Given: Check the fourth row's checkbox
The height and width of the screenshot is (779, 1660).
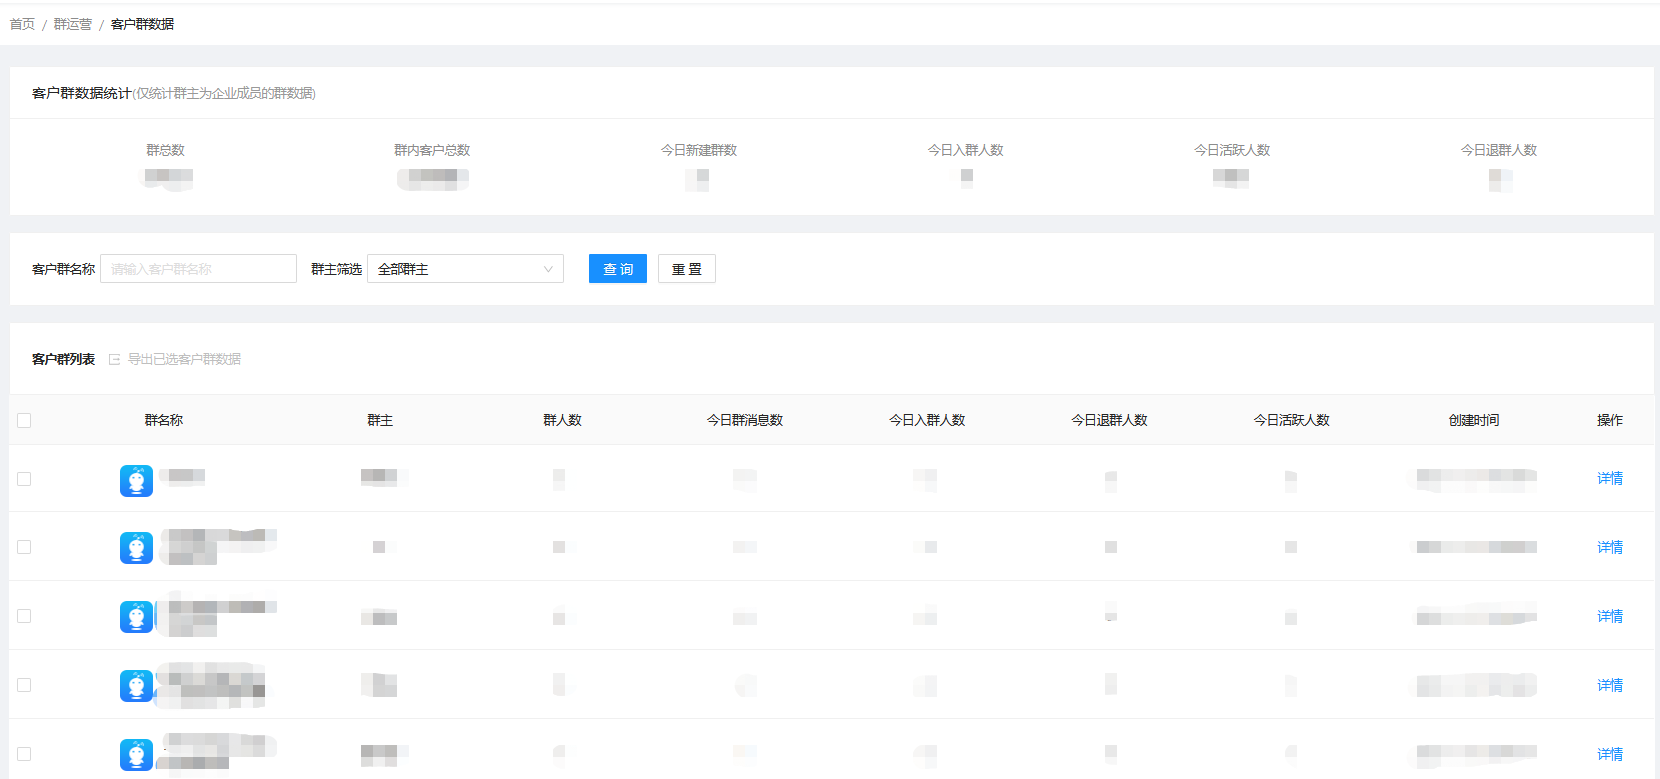Looking at the screenshot, I should click(24, 685).
